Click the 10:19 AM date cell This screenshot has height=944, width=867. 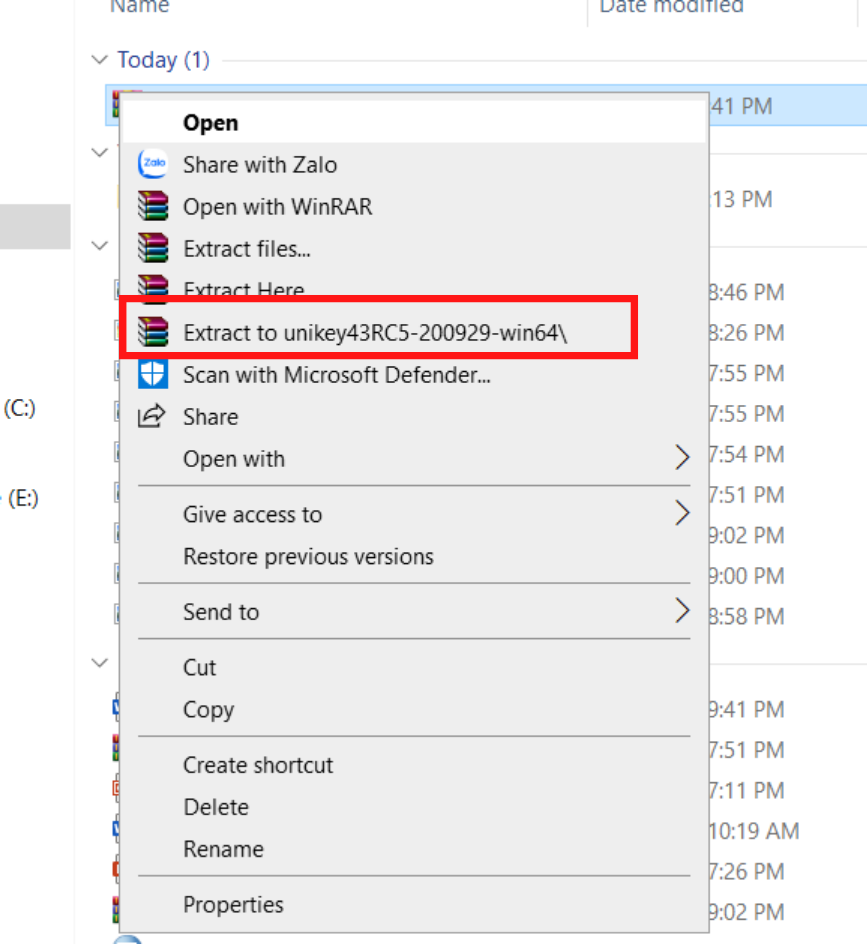click(x=754, y=831)
